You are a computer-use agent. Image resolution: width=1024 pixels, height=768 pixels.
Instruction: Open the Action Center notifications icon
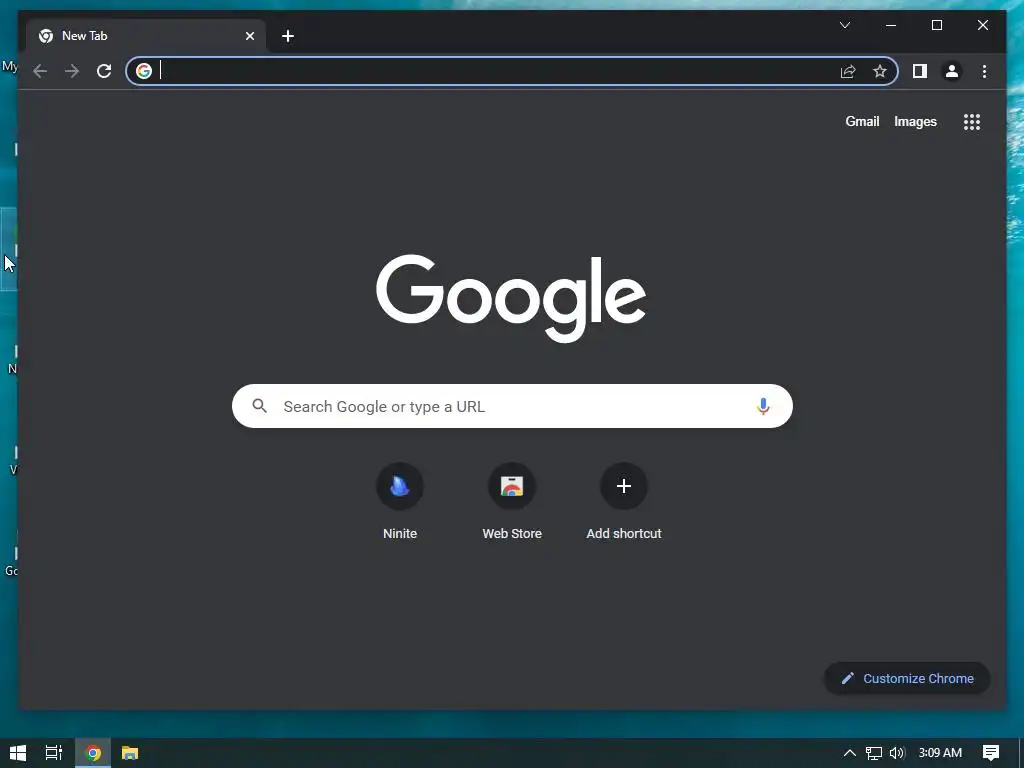click(991, 753)
